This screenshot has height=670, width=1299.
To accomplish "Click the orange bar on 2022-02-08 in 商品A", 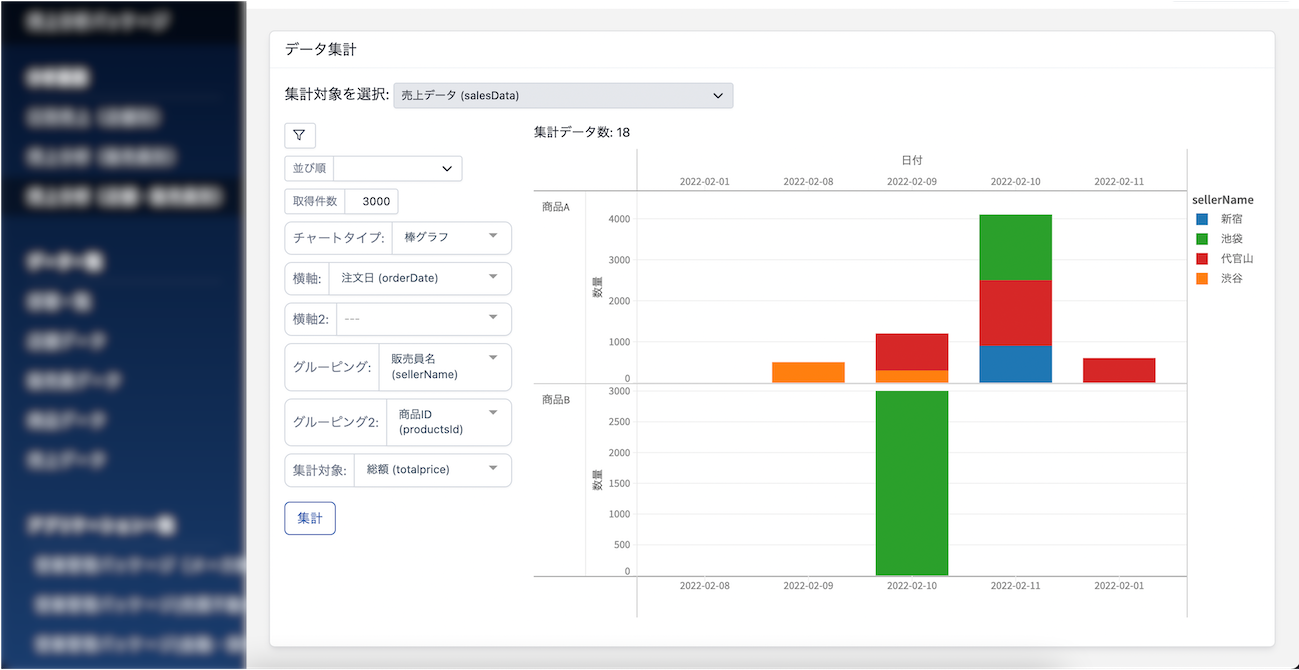I will point(808,372).
